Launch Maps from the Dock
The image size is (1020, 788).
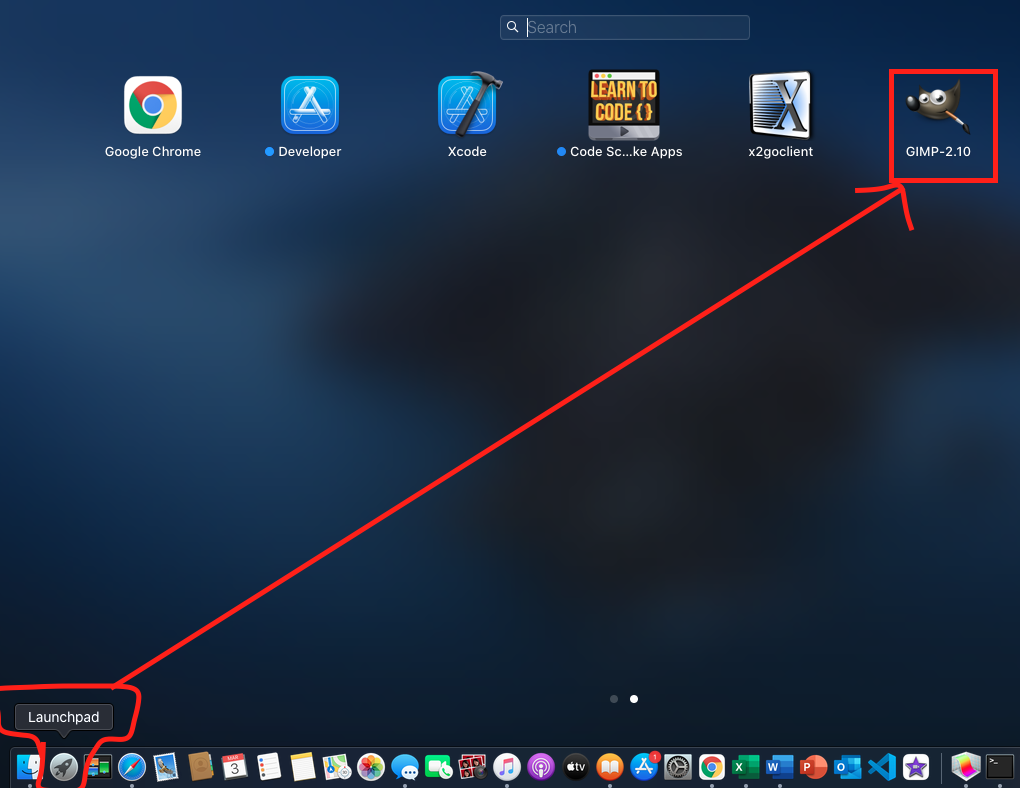point(337,767)
